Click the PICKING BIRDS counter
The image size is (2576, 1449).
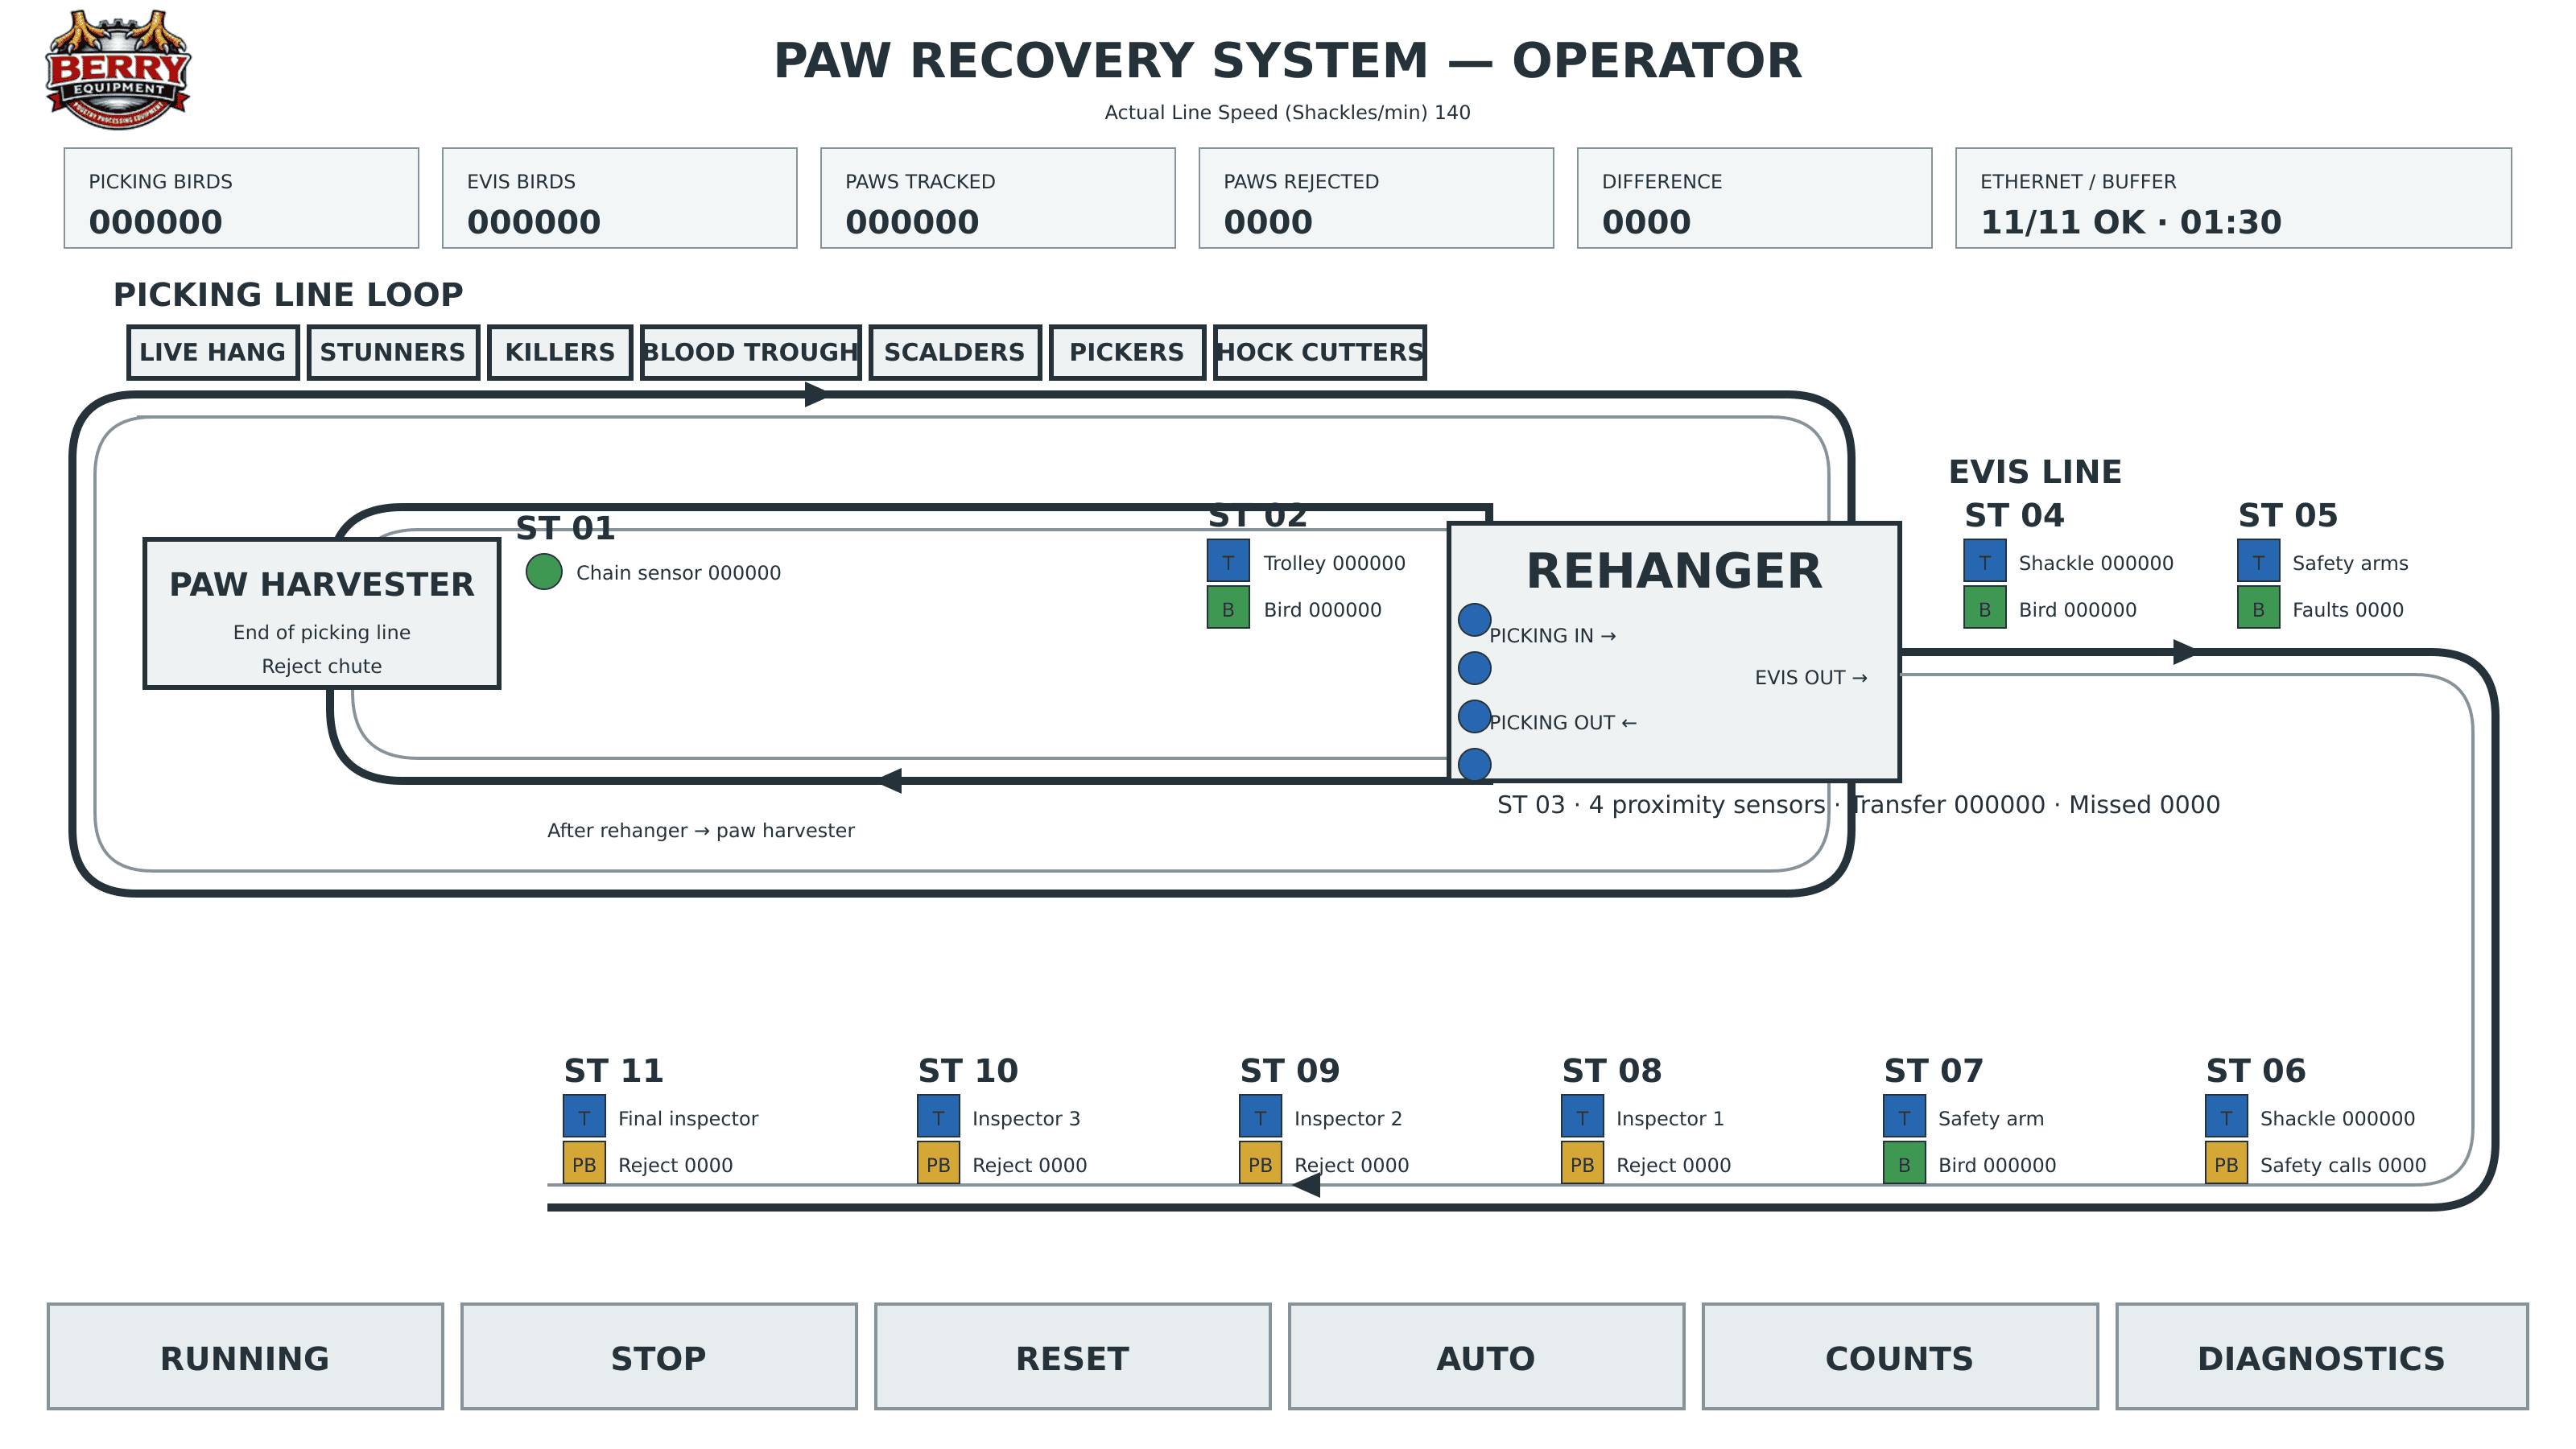241,198
